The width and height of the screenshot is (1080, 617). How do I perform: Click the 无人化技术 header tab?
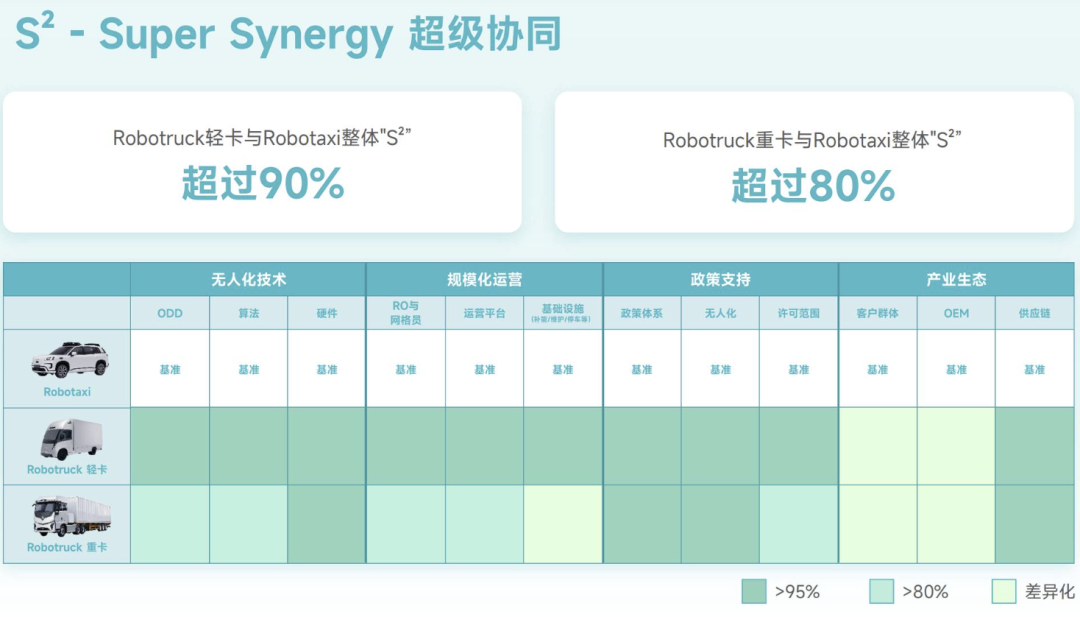[248, 280]
